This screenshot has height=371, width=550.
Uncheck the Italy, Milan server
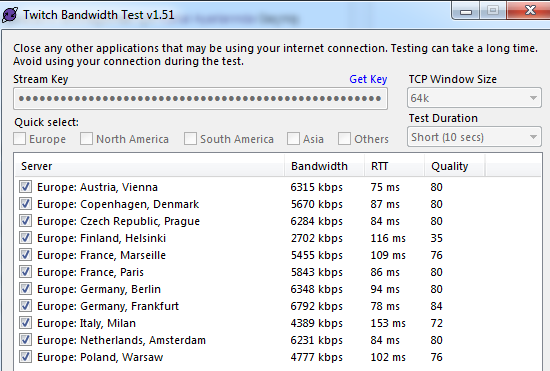pos(26,323)
